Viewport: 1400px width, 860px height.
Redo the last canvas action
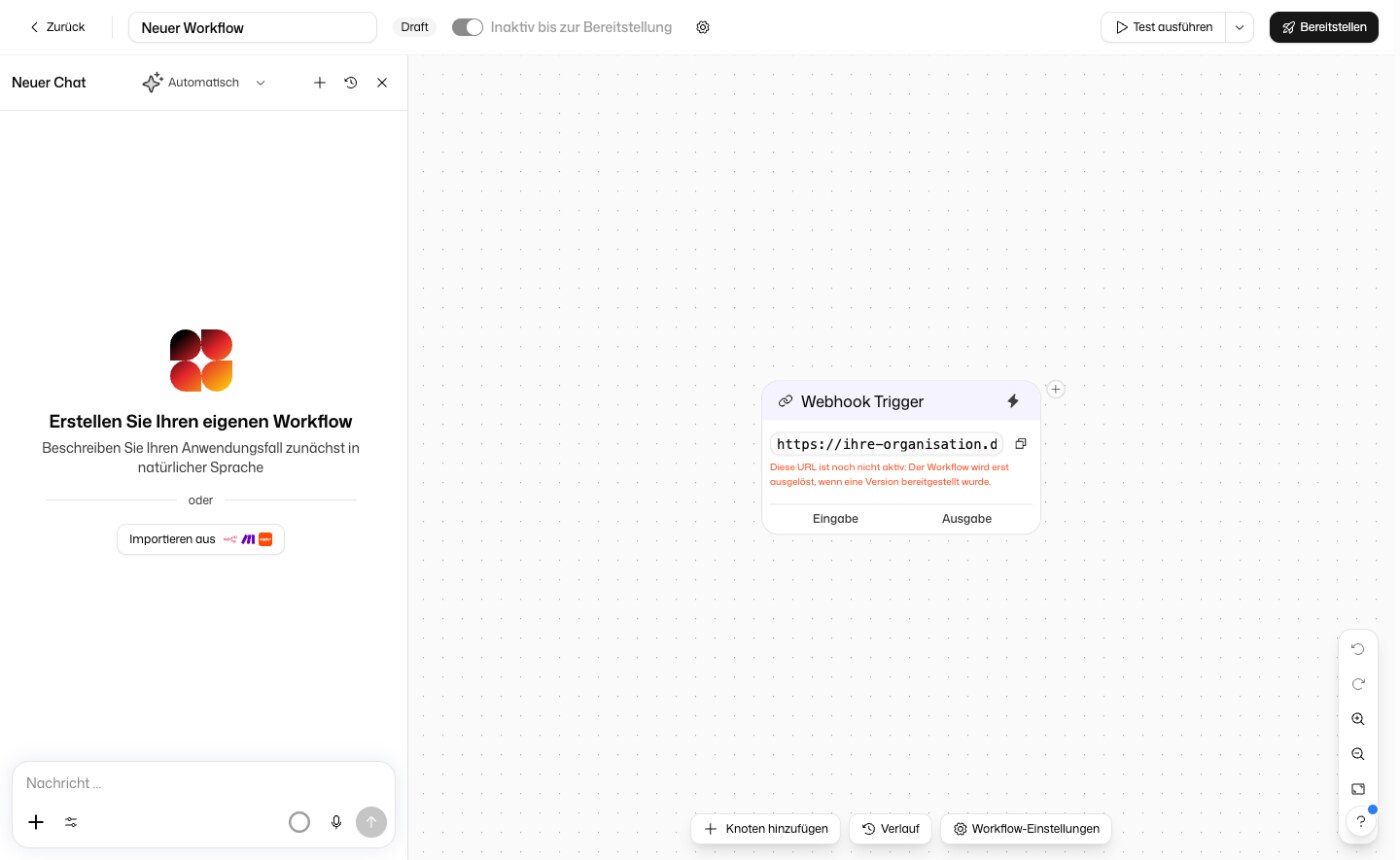pyautogui.click(x=1358, y=684)
